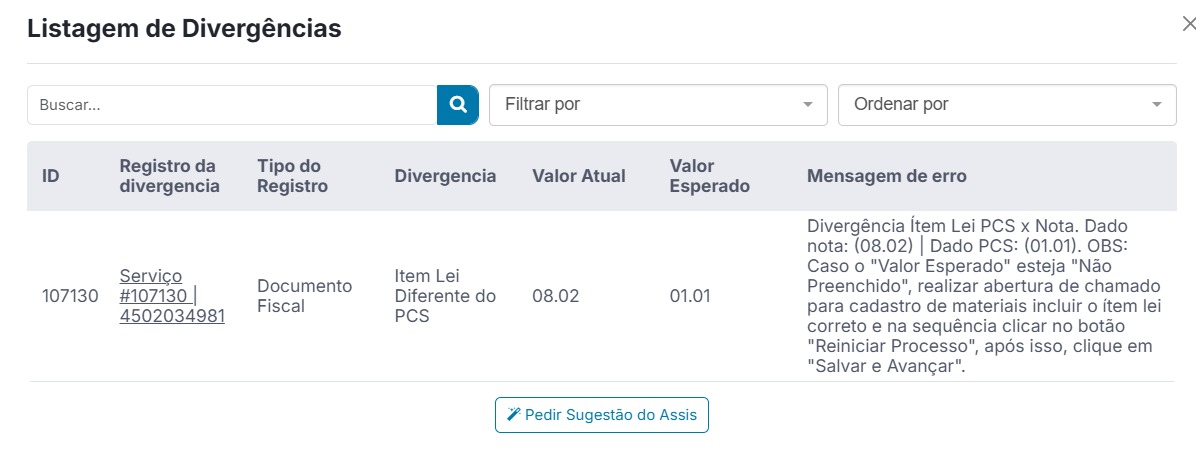Click the ID column header
This screenshot has height=461, width=1196.
tap(51, 176)
